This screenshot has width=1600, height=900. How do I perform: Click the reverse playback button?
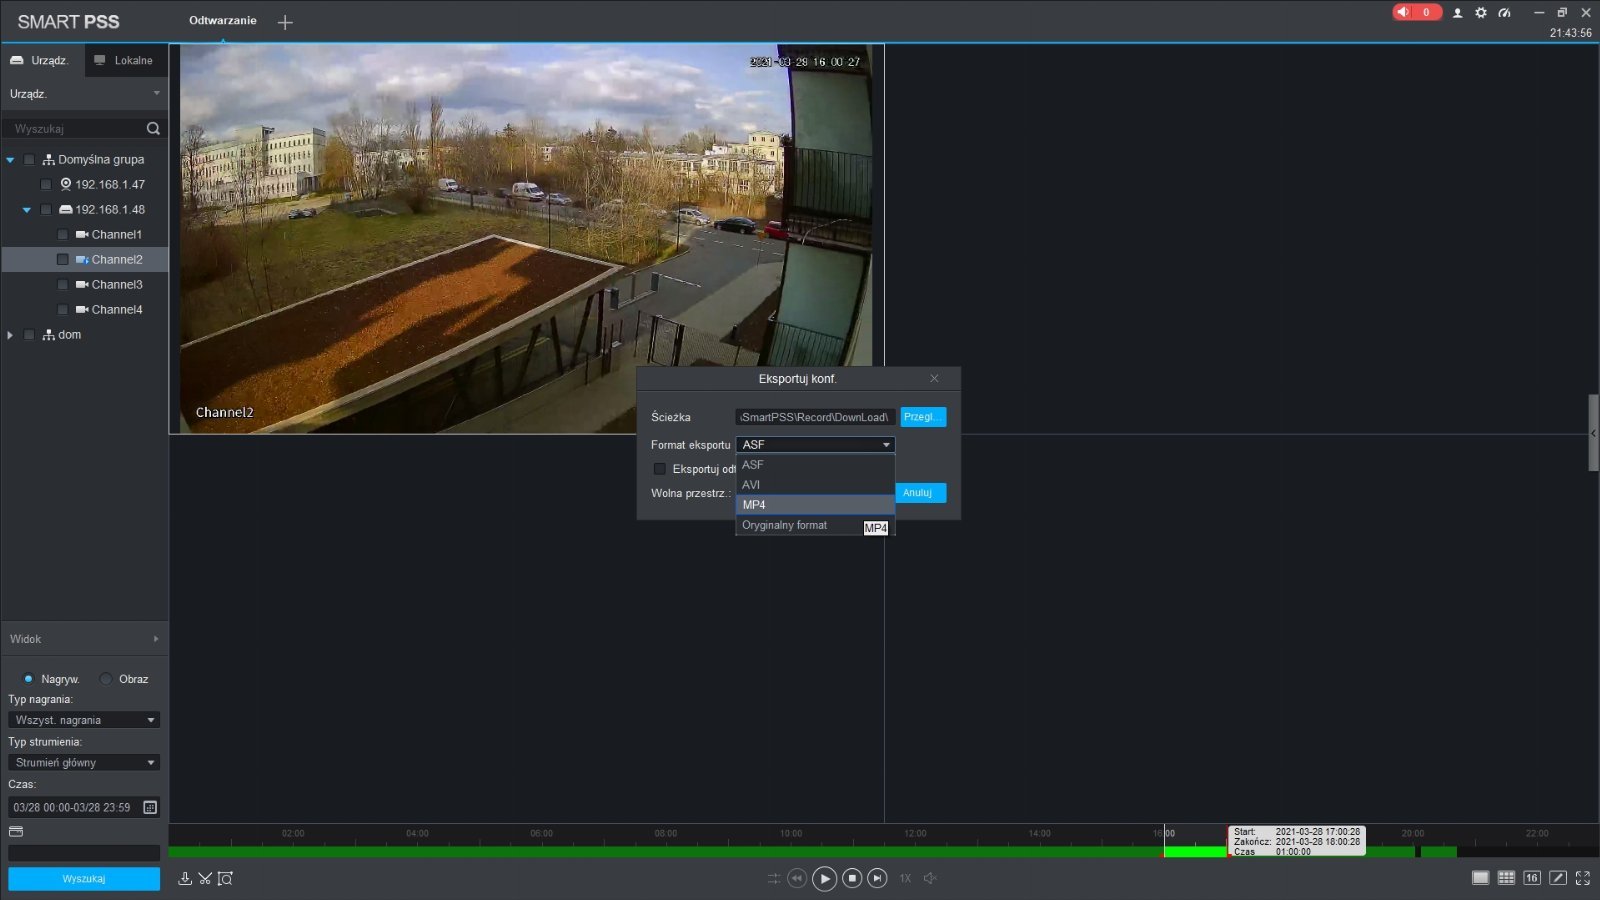pos(797,878)
